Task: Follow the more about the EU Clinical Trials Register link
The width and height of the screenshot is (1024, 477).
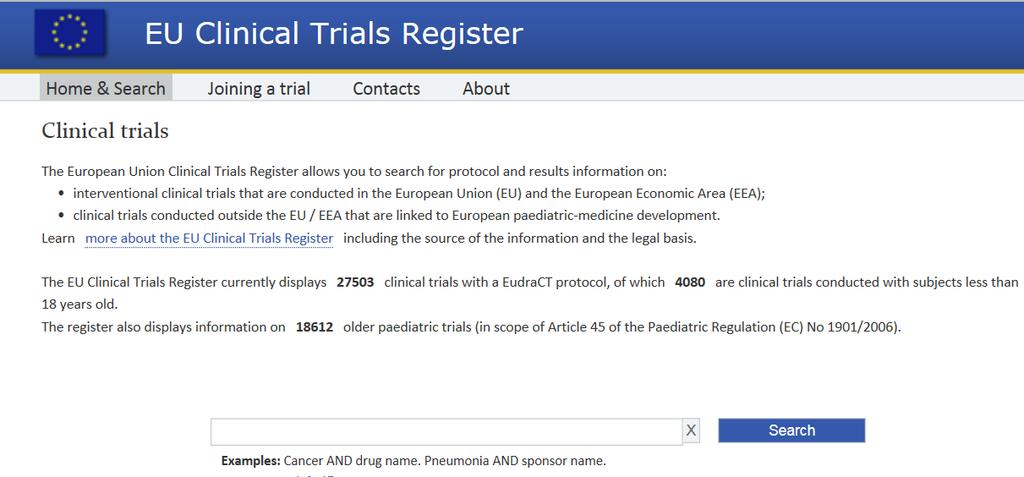Action: (x=209, y=238)
